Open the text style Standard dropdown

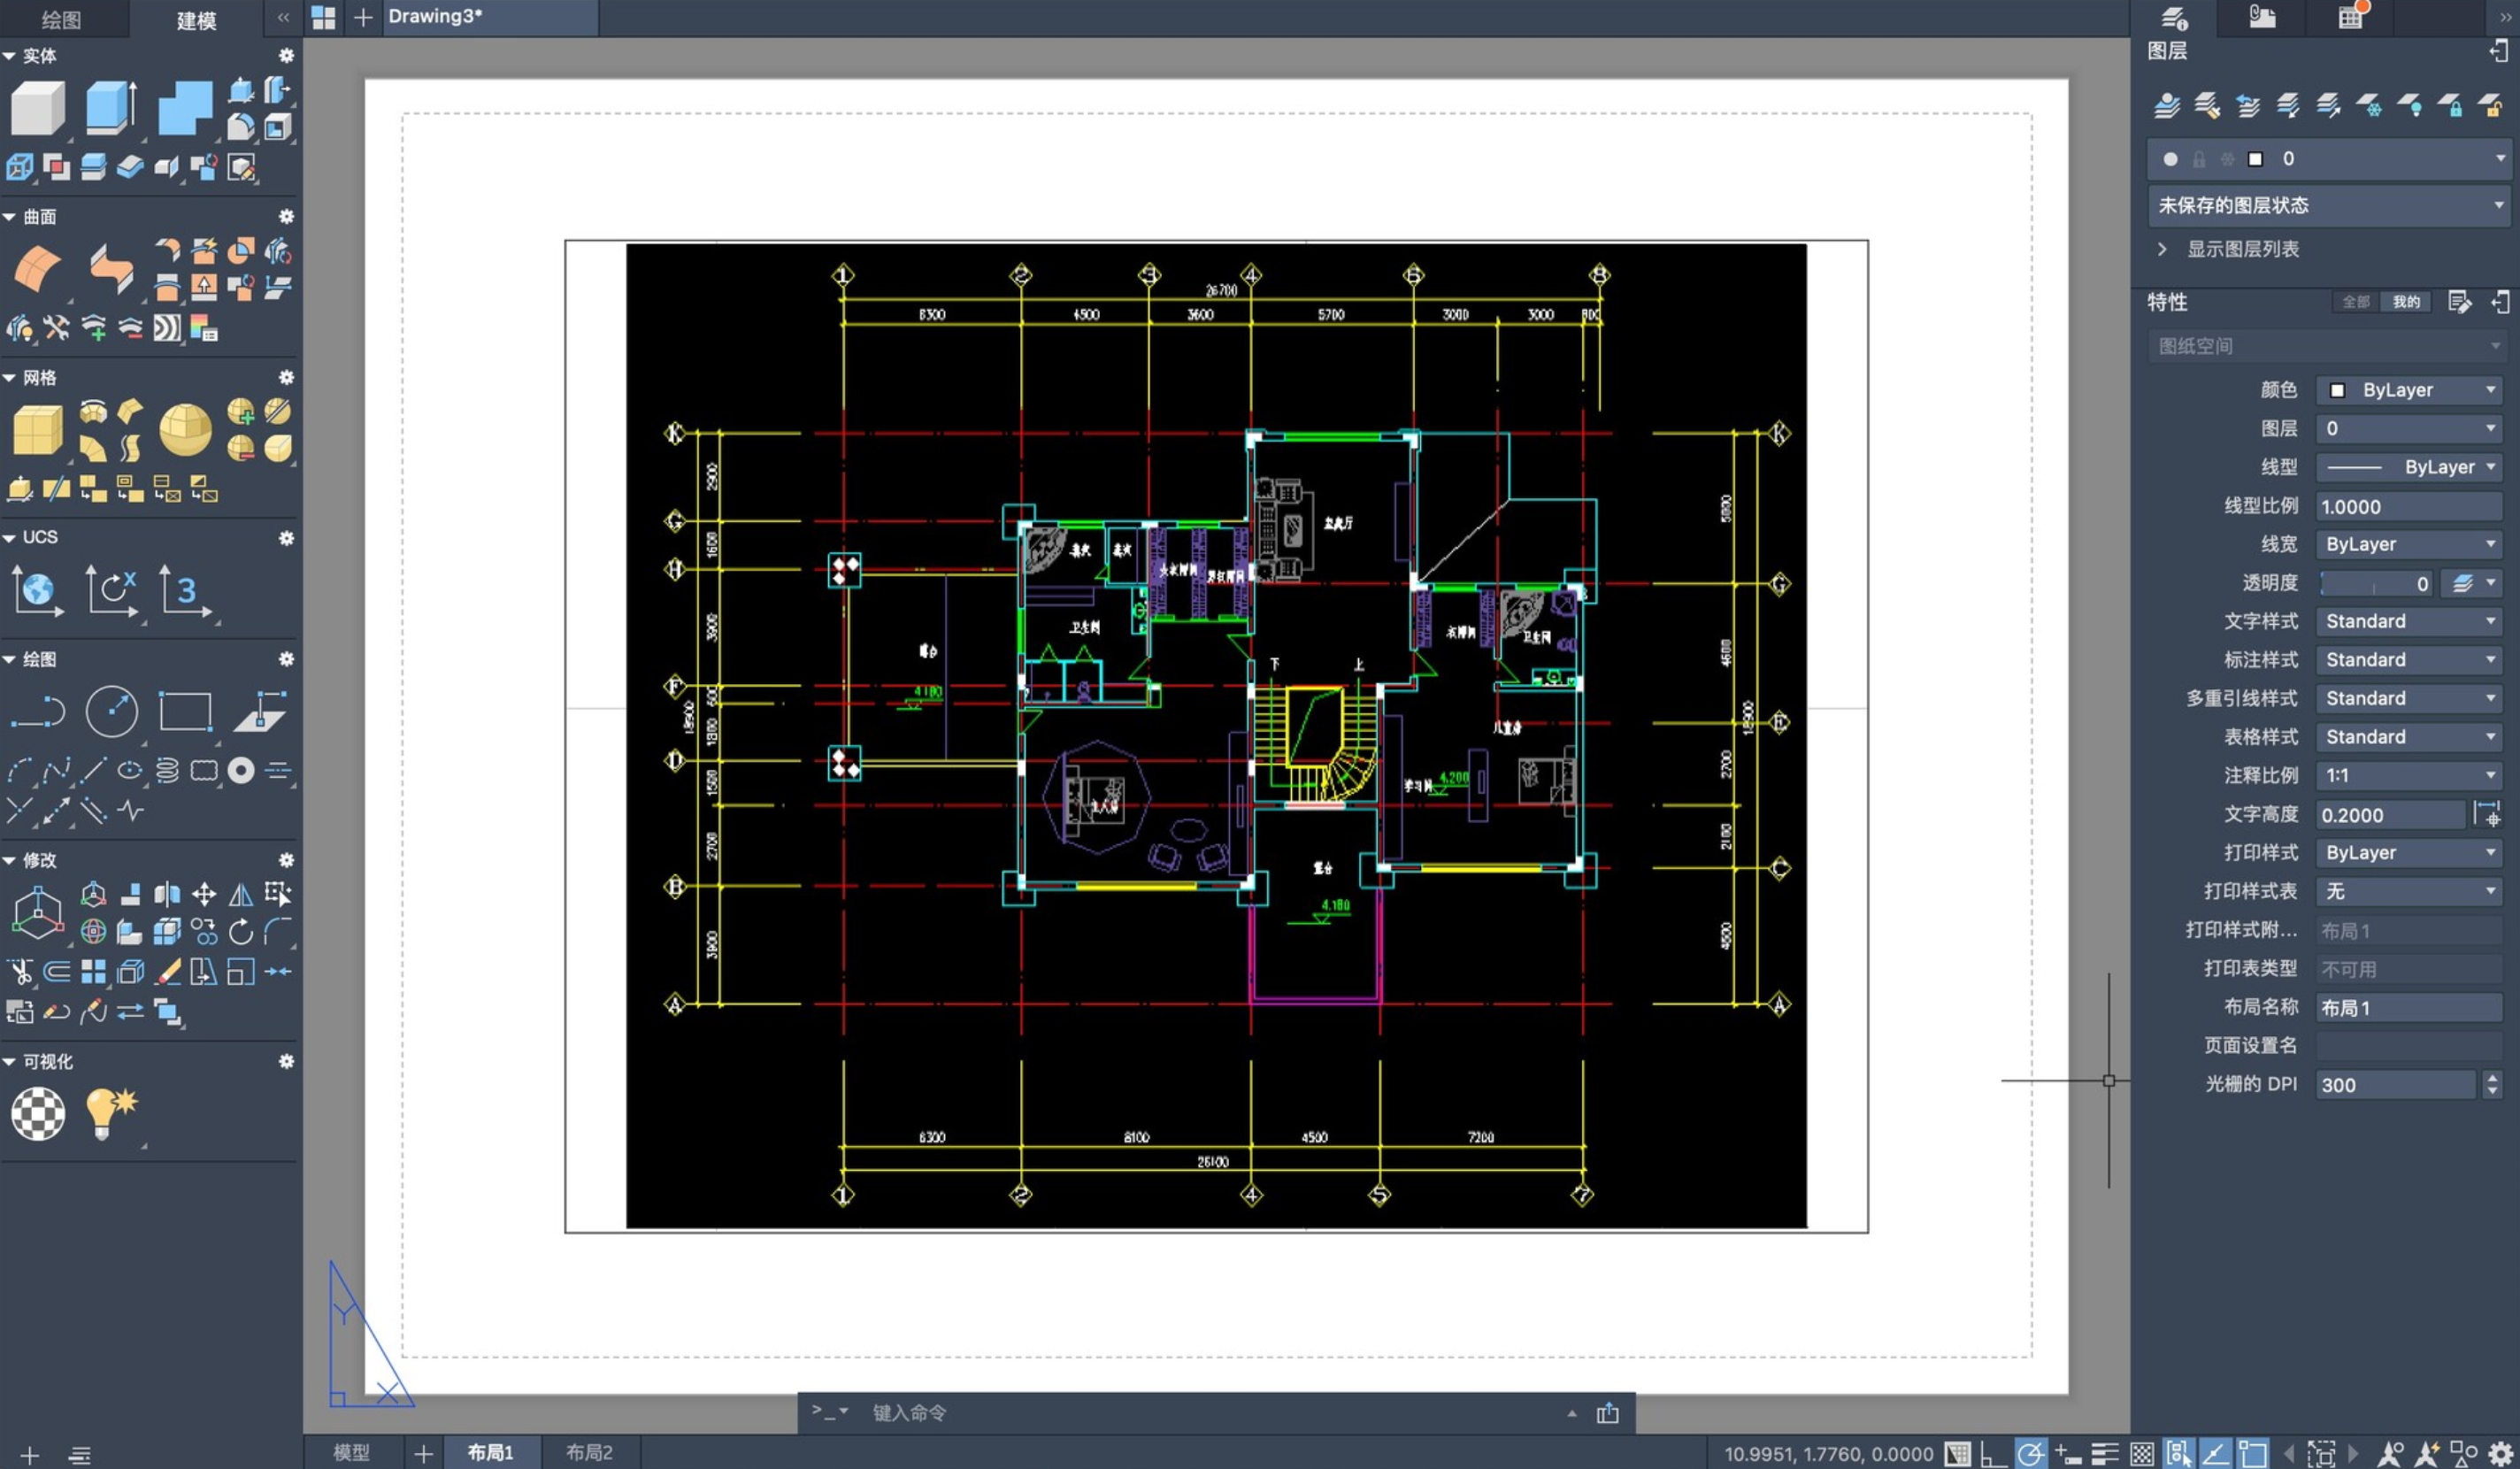point(2409,621)
